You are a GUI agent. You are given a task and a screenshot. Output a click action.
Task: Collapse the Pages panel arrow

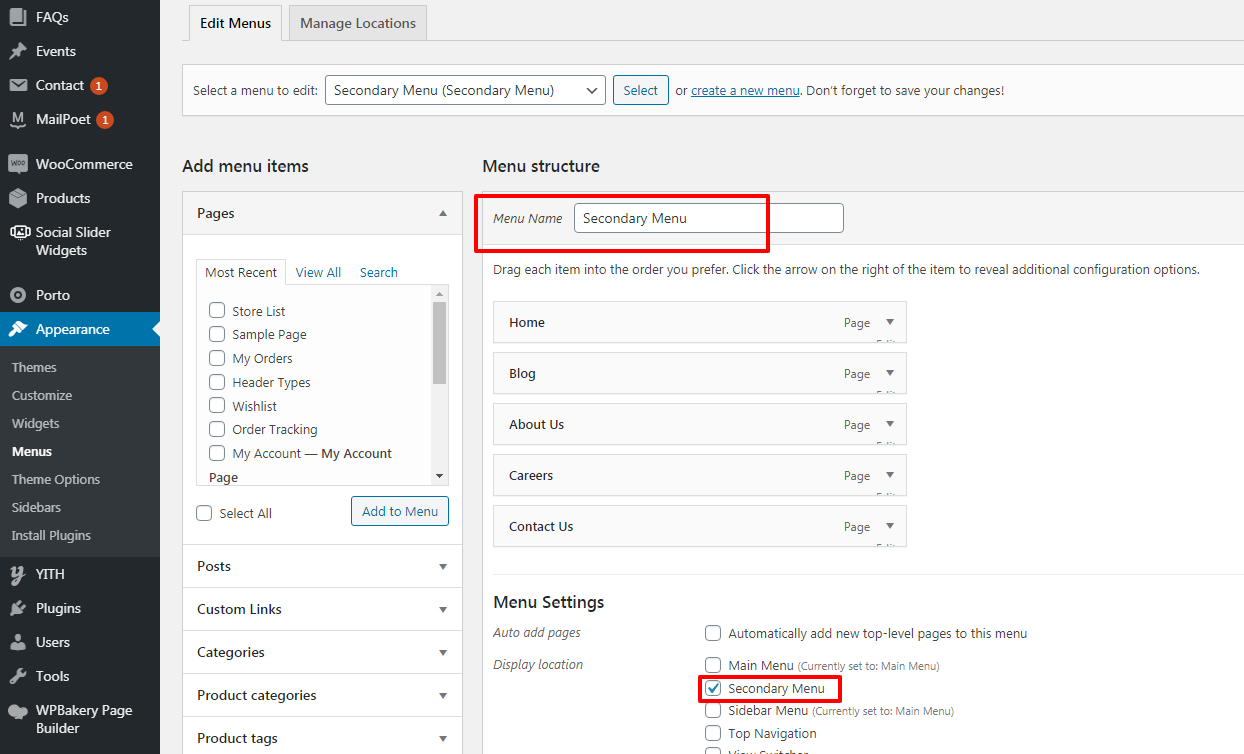443,213
